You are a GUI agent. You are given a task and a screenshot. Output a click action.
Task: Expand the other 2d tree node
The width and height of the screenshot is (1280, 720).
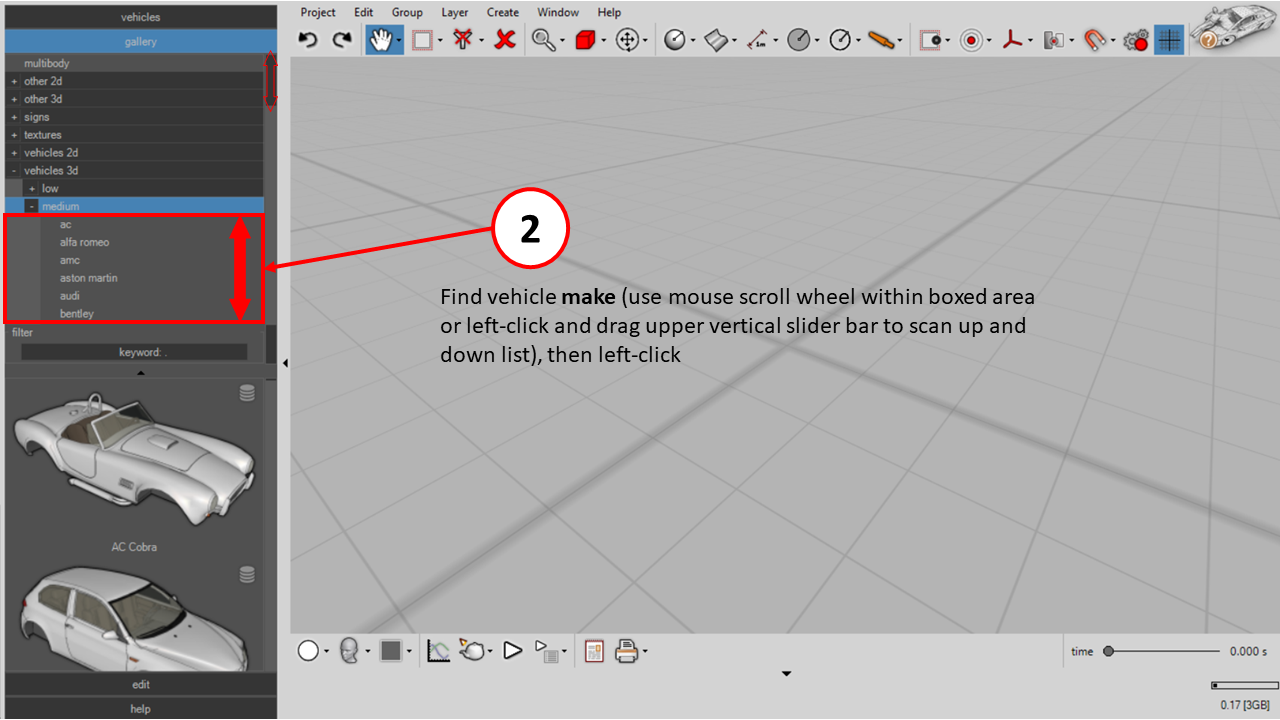[x=14, y=81]
